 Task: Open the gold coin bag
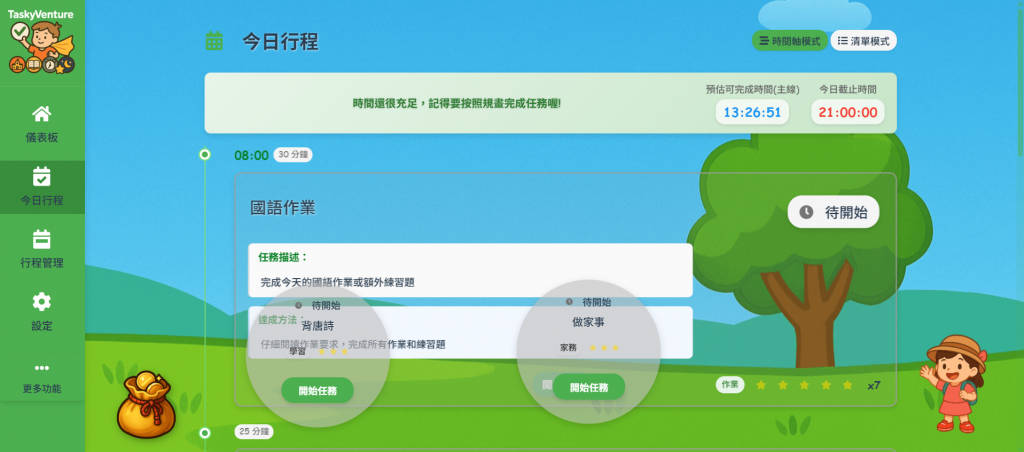146,404
